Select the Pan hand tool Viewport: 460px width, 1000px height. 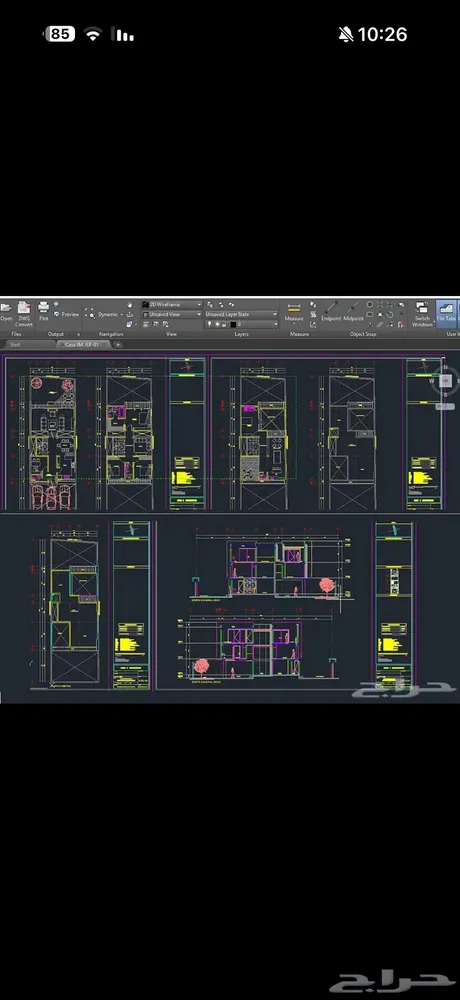[x=129, y=305]
